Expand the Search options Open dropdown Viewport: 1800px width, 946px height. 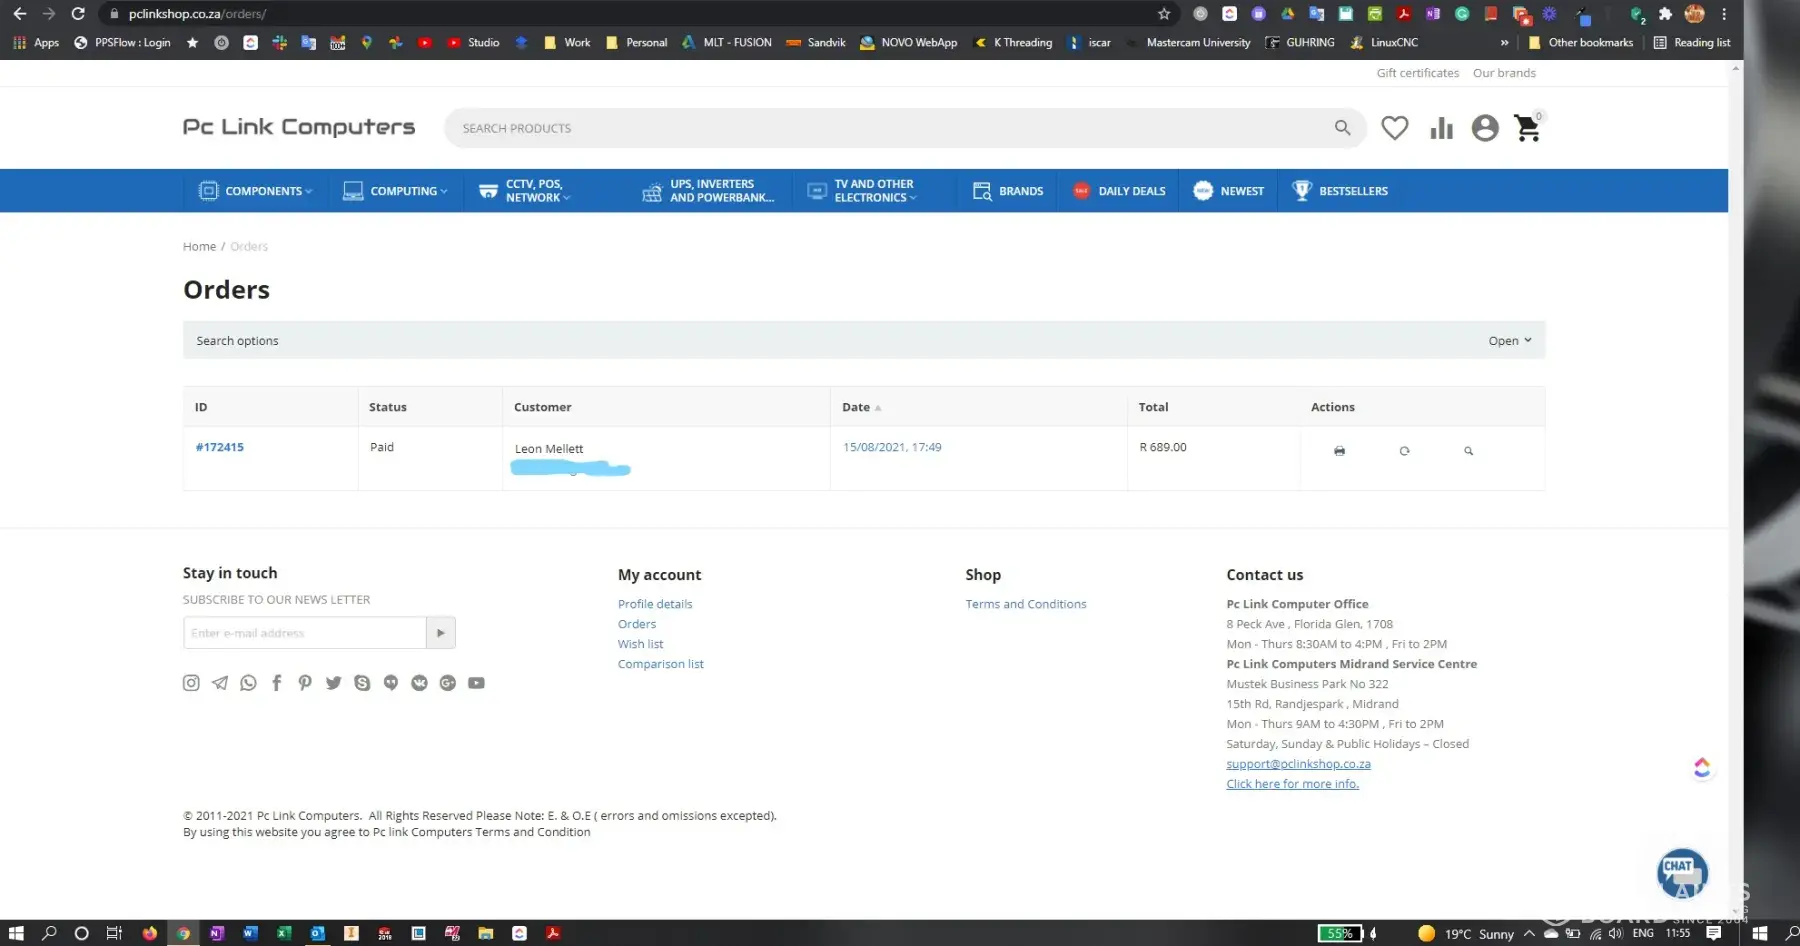pos(1509,341)
